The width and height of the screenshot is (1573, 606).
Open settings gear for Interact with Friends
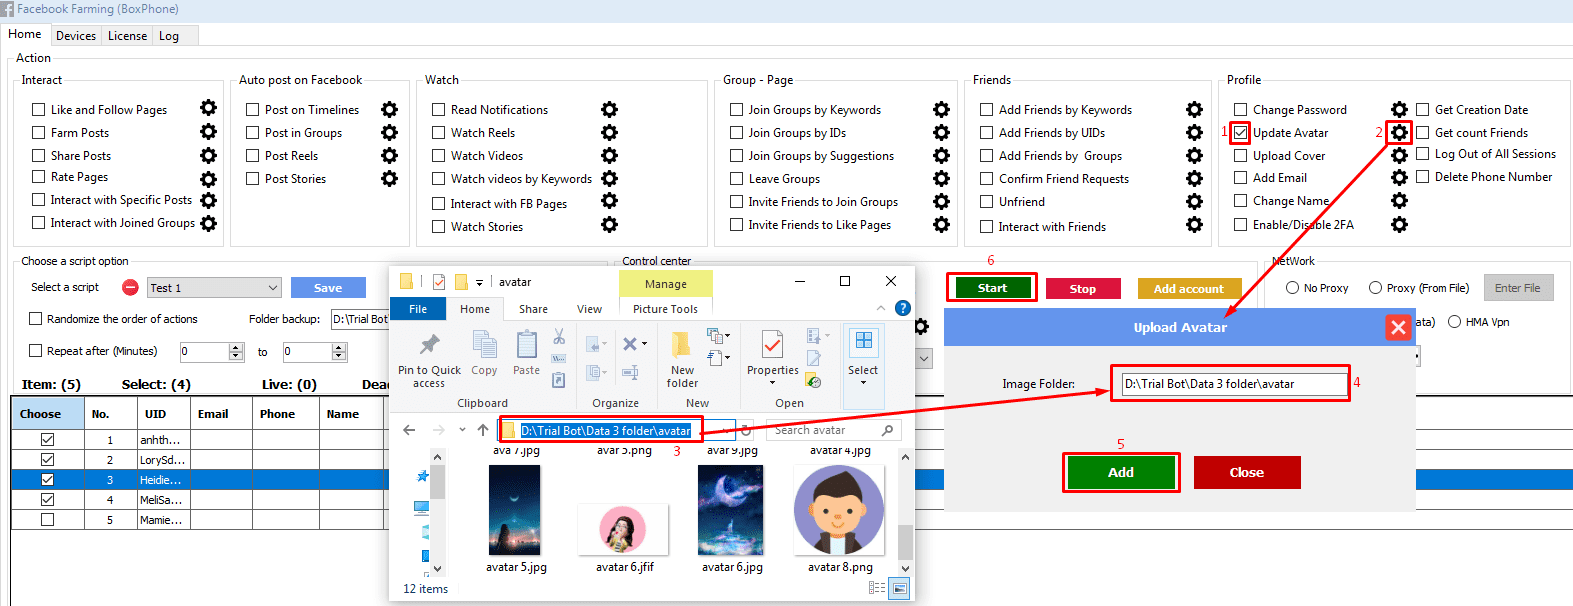click(x=1194, y=224)
